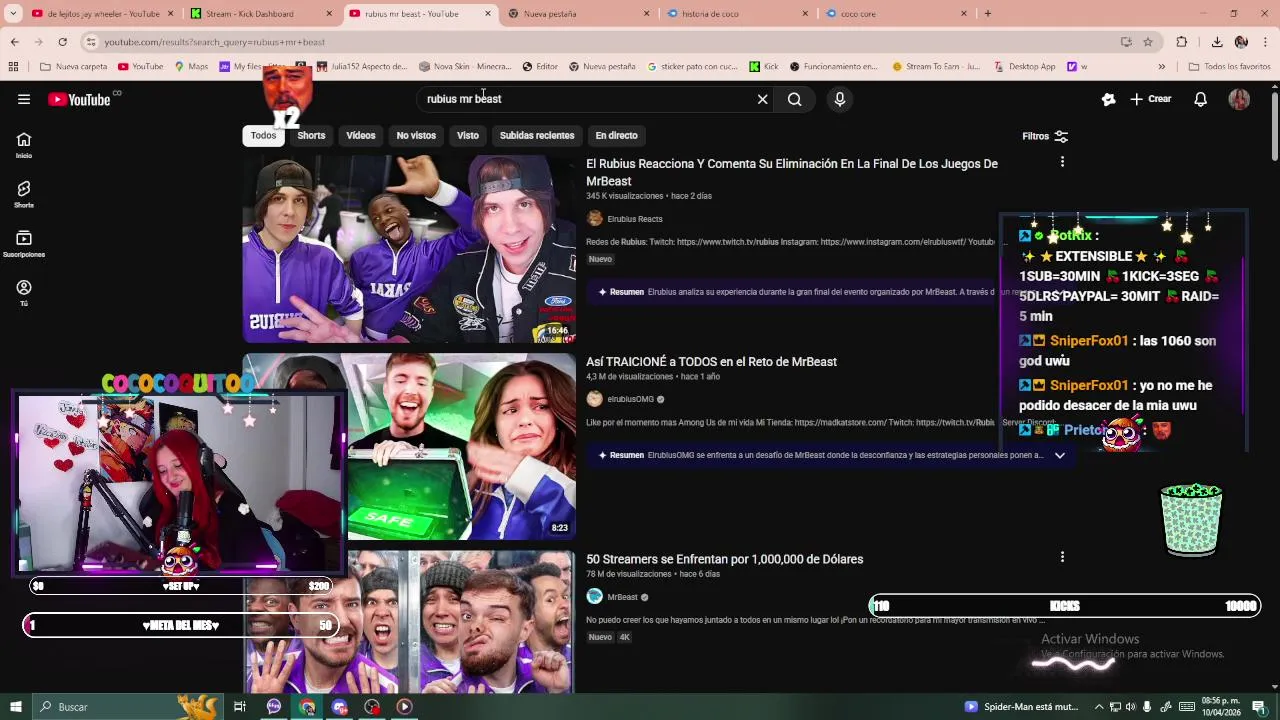1280x720 pixels.
Task: Open the Chrome three-dot menu
Action: coord(1266,42)
